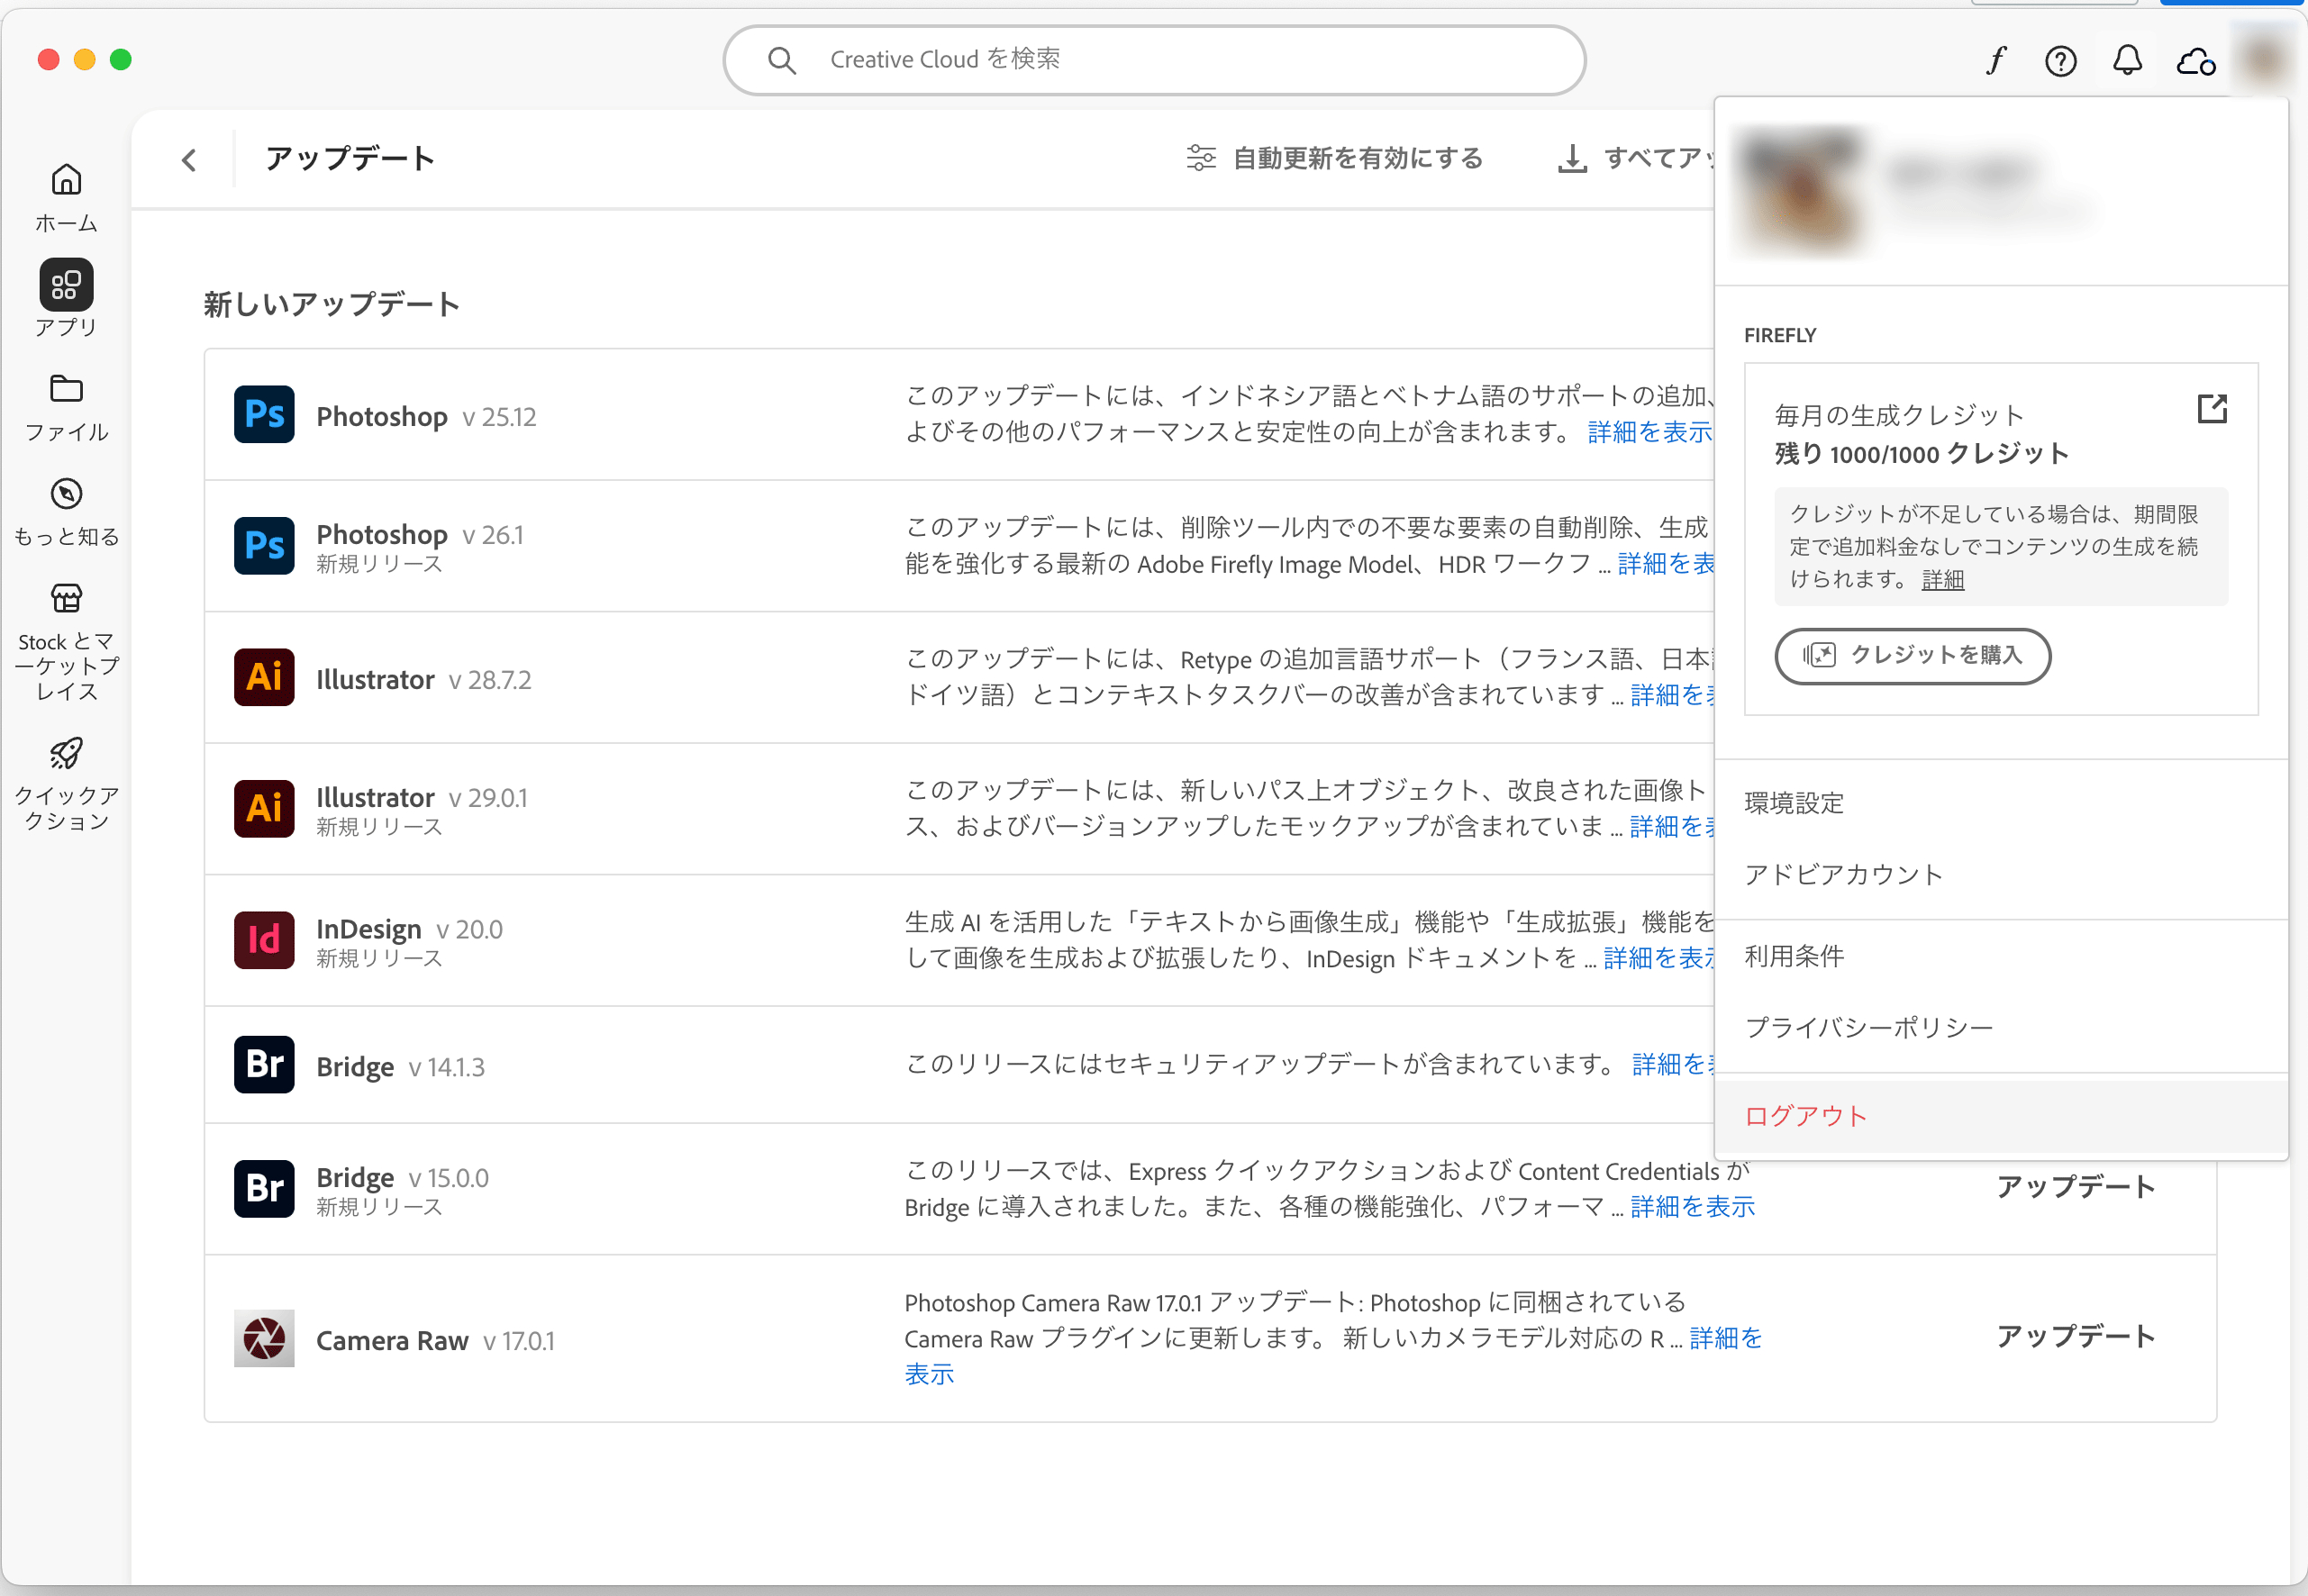Enable auto-update (自動更新を有効にする)

point(1334,158)
